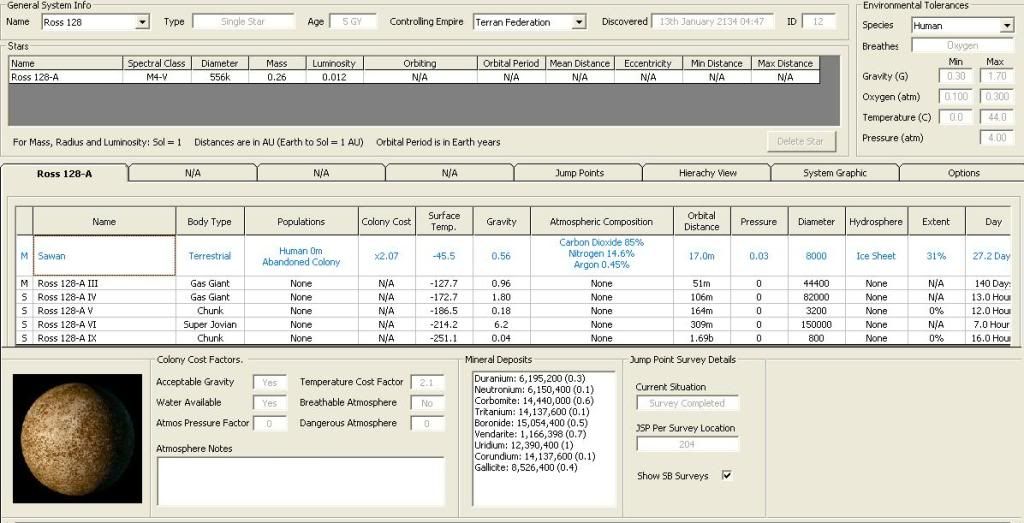Viewport: 1024px width, 523px height.
Task: Click Sawan's colony cost value x2.07
Action: [387, 256]
